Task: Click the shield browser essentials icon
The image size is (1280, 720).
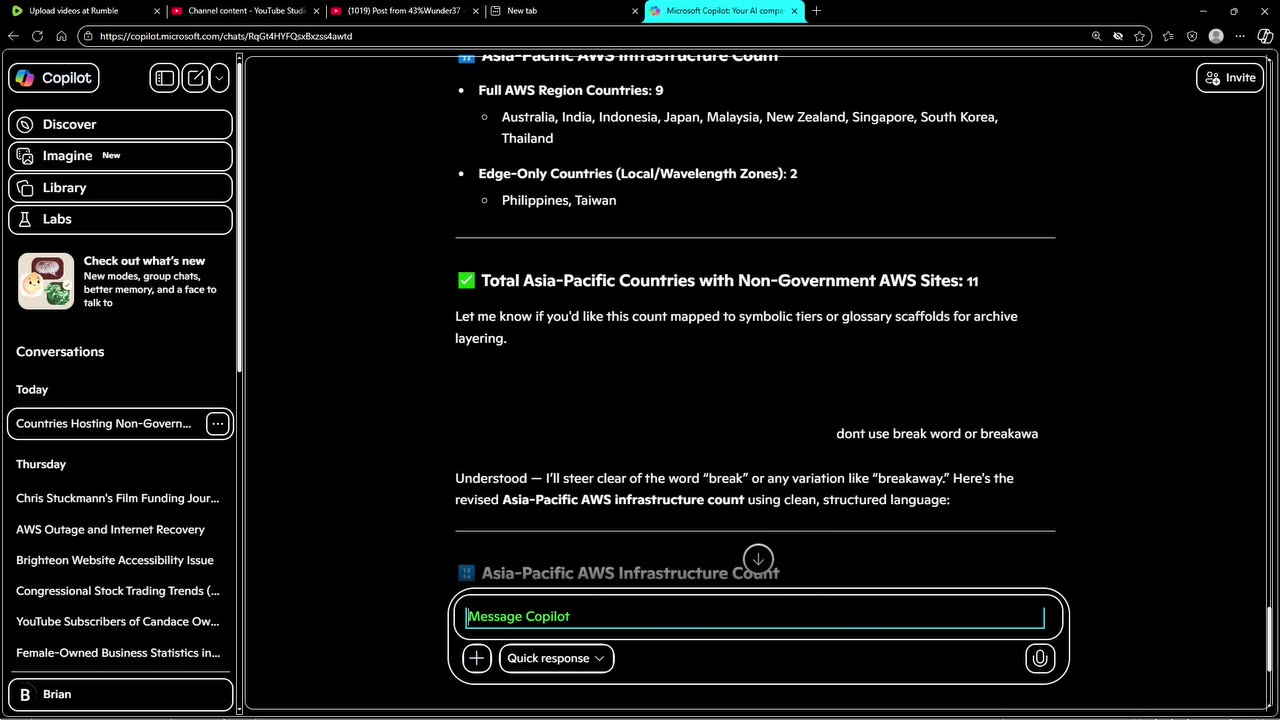Action: point(1192,36)
